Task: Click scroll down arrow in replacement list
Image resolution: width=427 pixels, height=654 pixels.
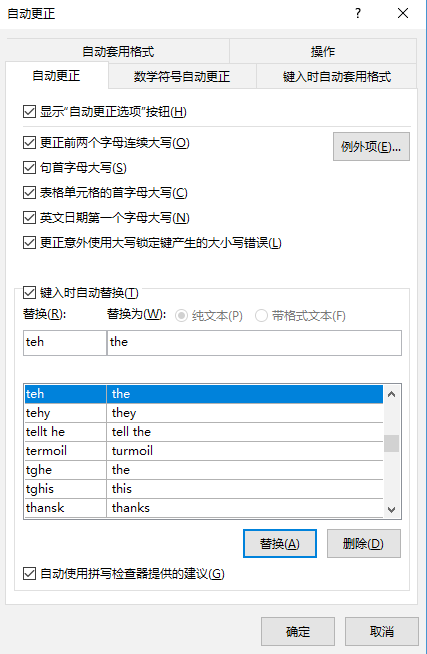Action: (391, 509)
